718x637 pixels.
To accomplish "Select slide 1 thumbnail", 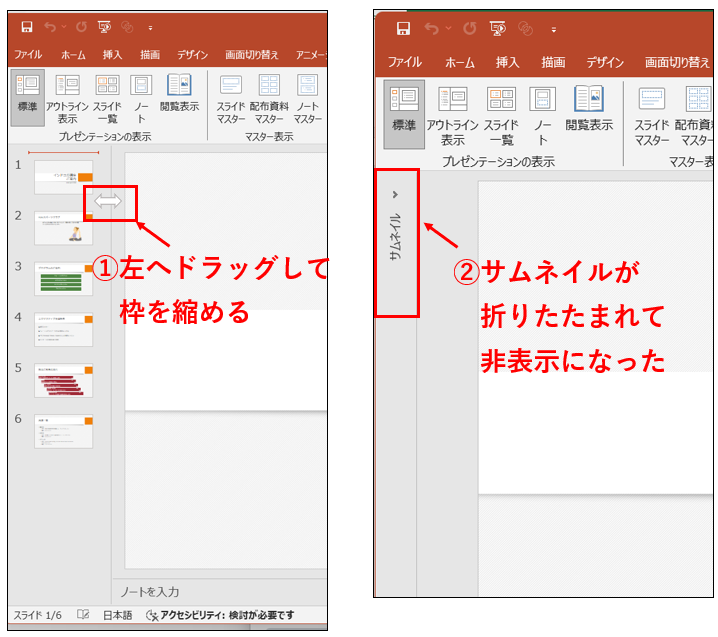I will [64, 177].
